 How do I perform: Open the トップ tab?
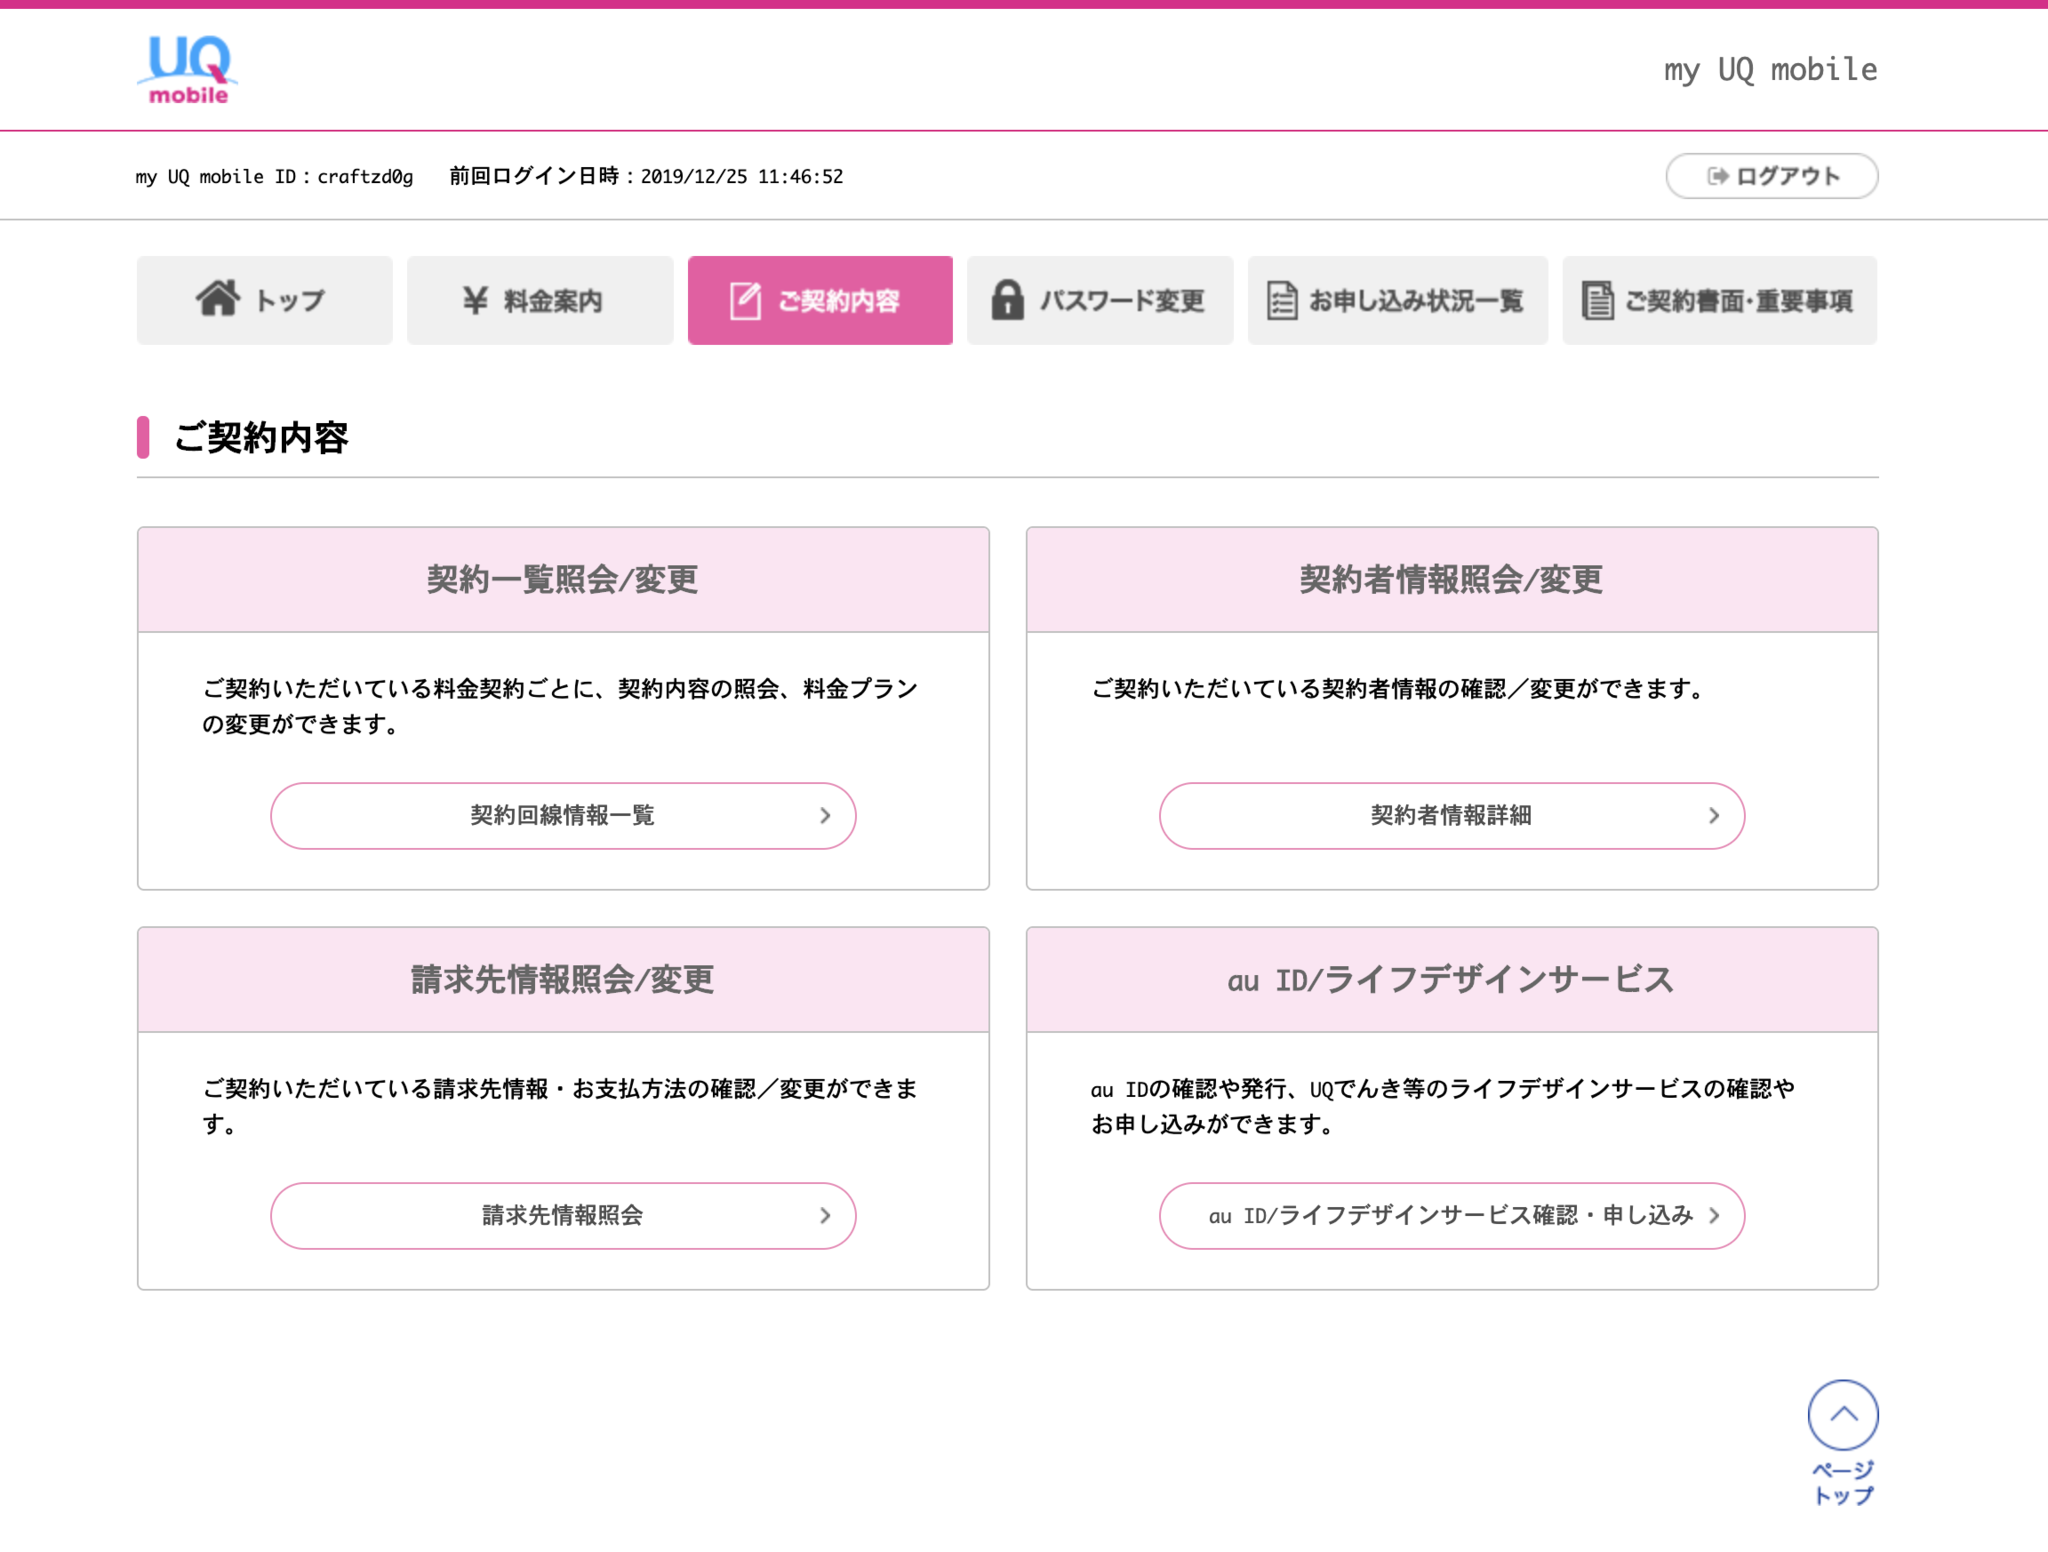point(265,300)
